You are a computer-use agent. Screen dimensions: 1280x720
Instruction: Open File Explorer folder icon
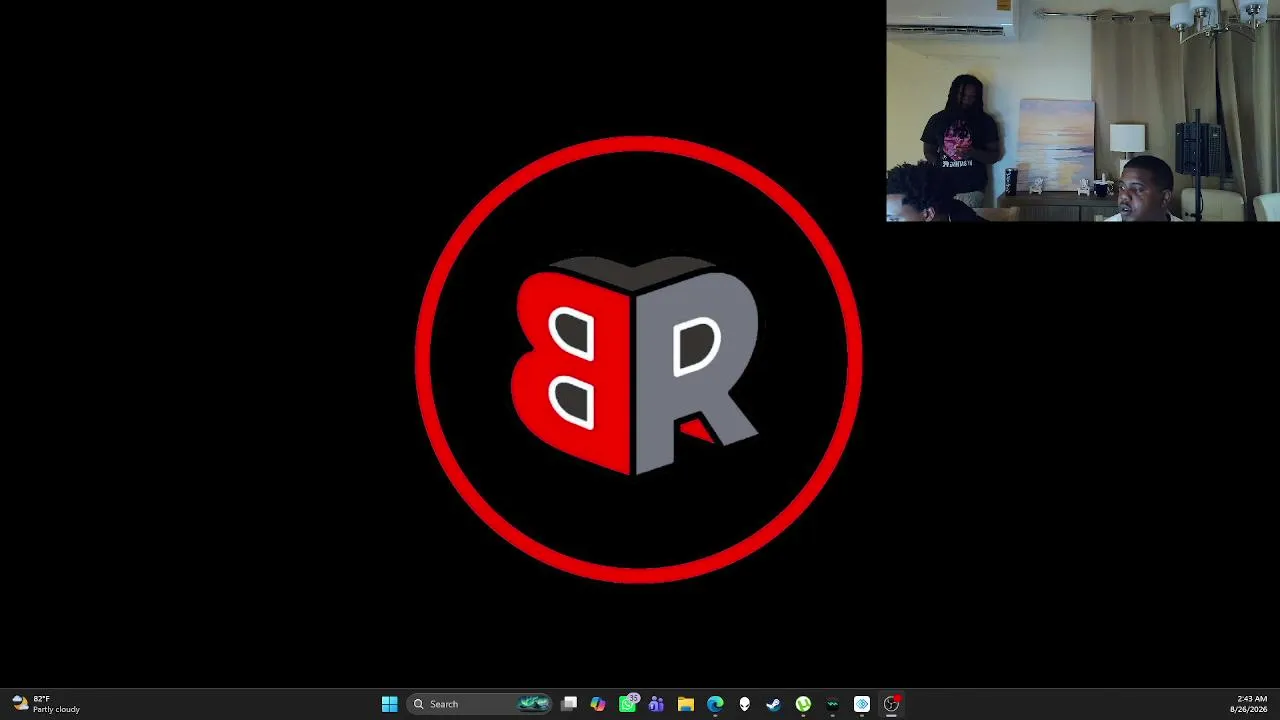tap(686, 704)
